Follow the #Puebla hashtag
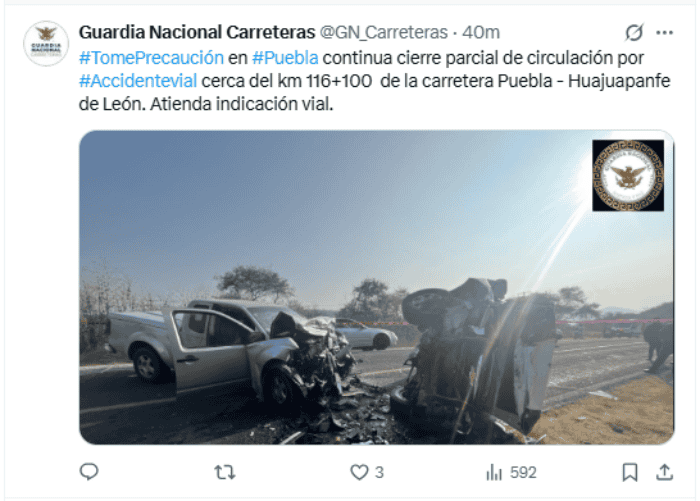700x501 pixels. point(285,58)
